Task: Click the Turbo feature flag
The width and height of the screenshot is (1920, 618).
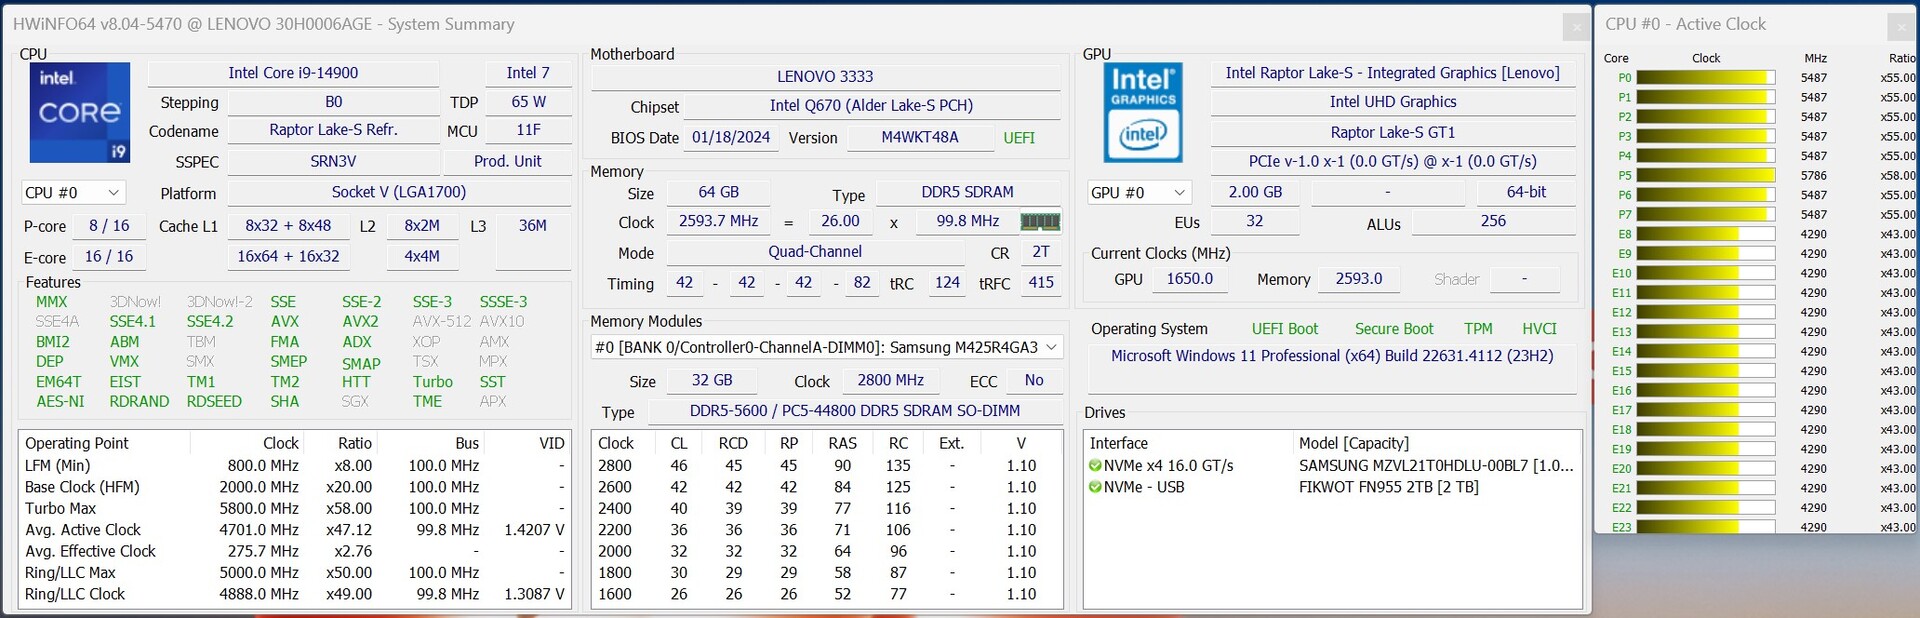Action: pyautogui.click(x=433, y=381)
